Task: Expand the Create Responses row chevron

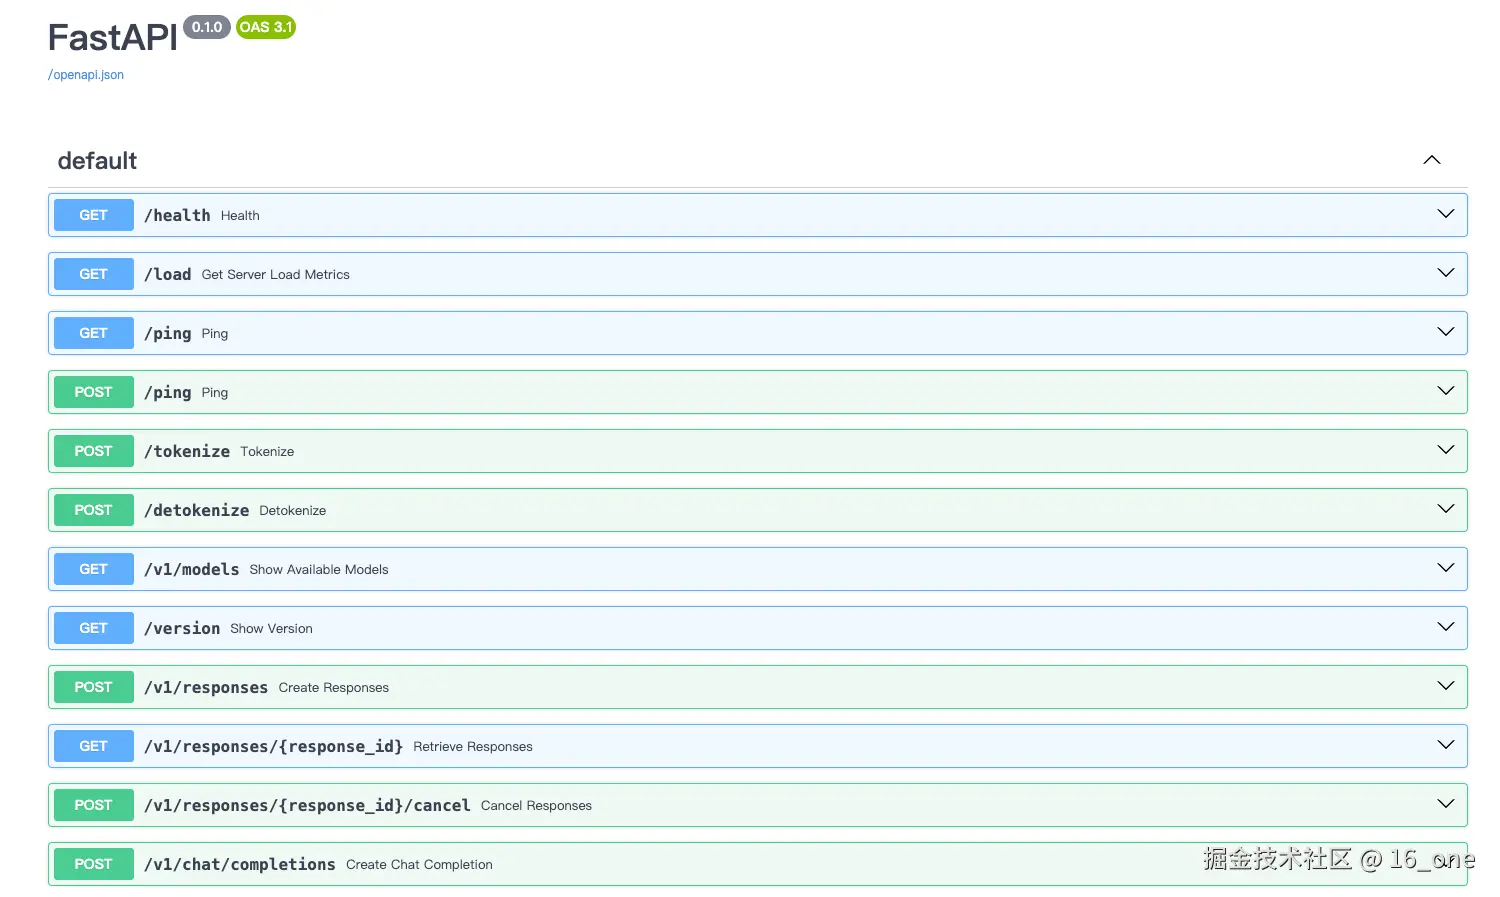Action: [x=1446, y=686]
